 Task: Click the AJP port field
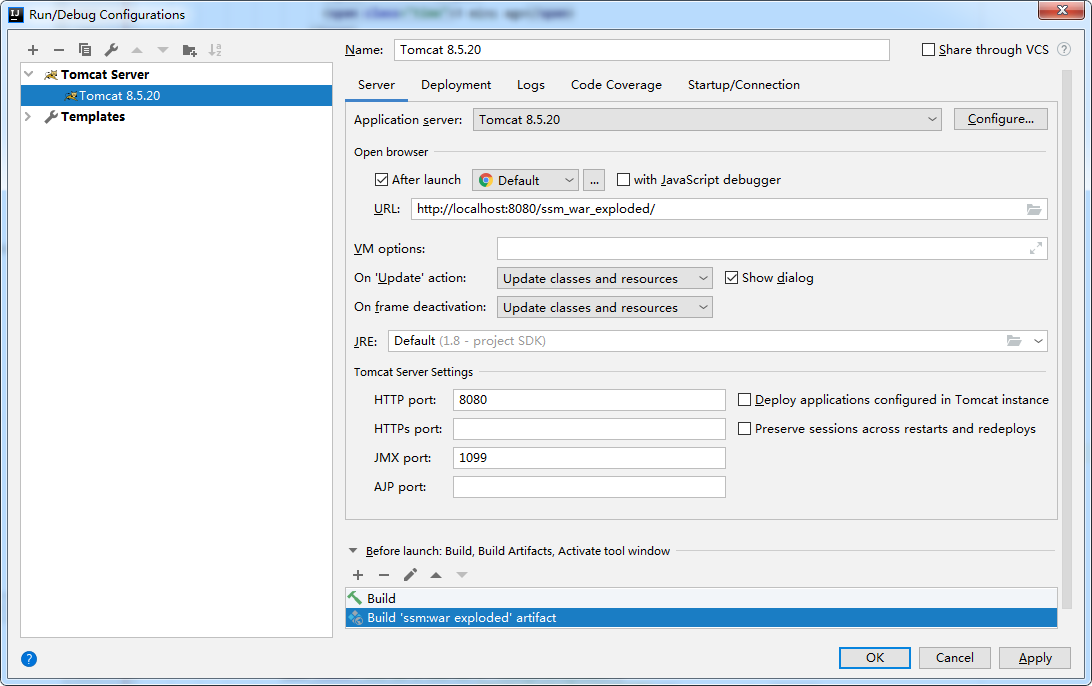pyautogui.click(x=589, y=487)
